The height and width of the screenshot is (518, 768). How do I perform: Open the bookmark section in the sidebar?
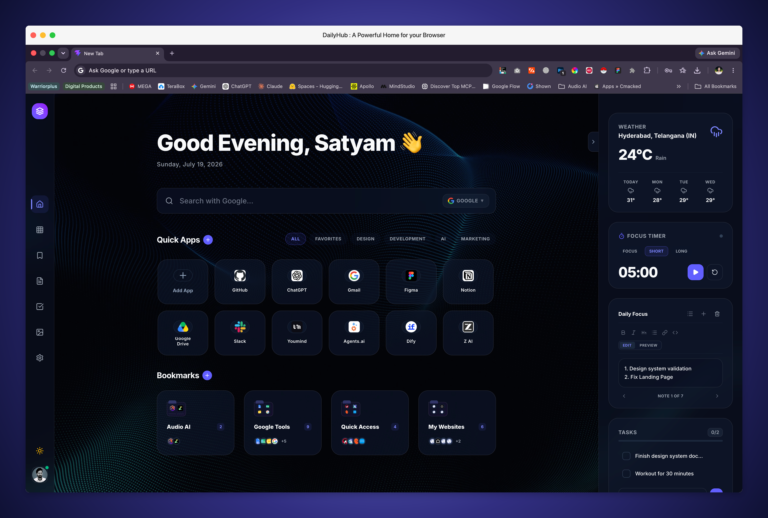tap(40, 255)
